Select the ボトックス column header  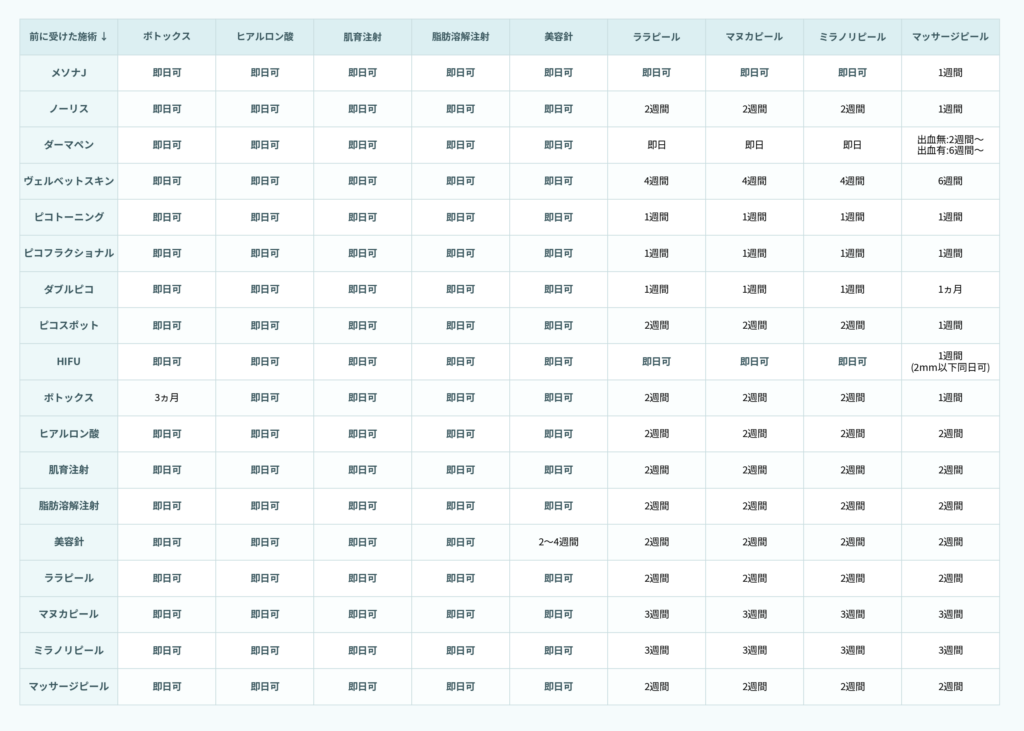click(x=167, y=37)
